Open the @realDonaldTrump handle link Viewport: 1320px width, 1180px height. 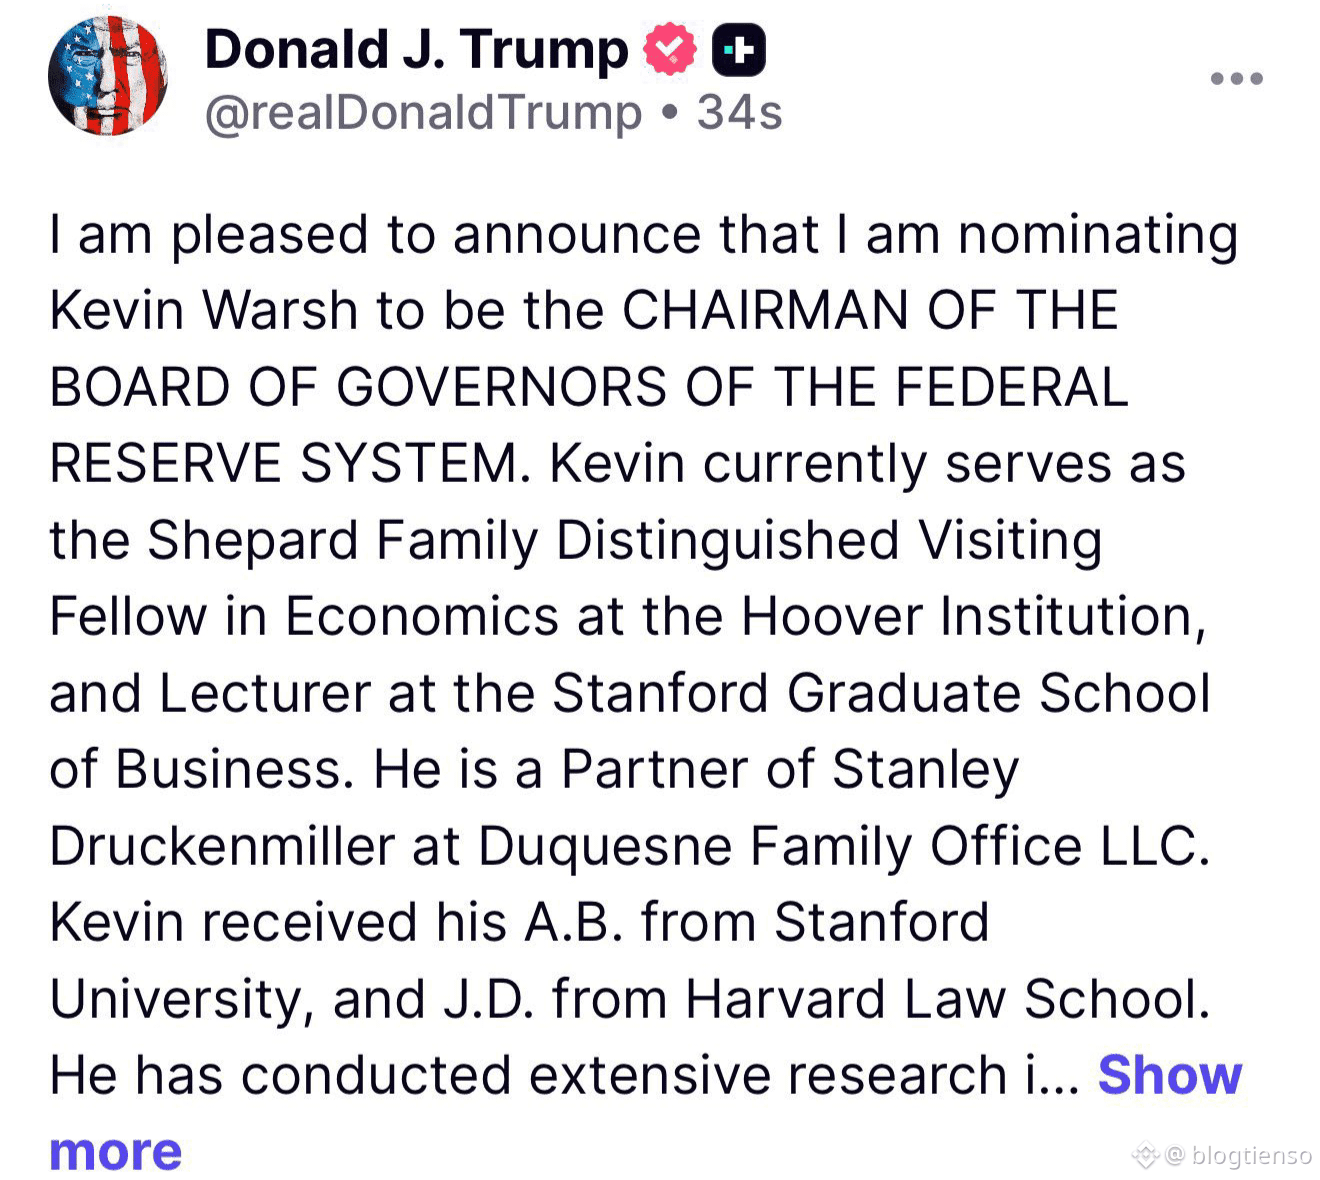point(423,113)
